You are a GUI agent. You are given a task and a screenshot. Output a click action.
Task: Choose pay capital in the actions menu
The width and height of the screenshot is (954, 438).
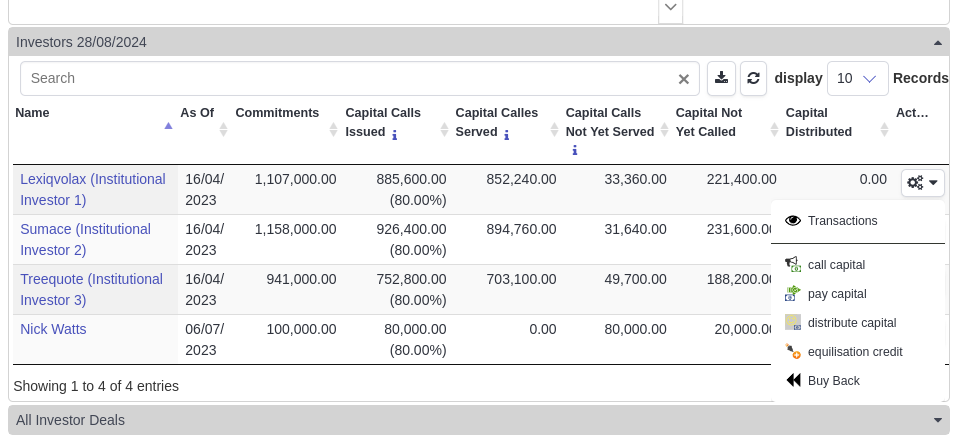click(836, 294)
